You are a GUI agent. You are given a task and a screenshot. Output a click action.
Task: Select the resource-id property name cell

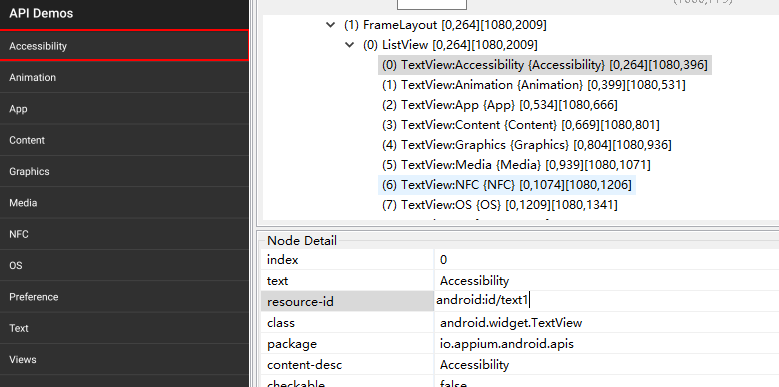coord(347,302)
